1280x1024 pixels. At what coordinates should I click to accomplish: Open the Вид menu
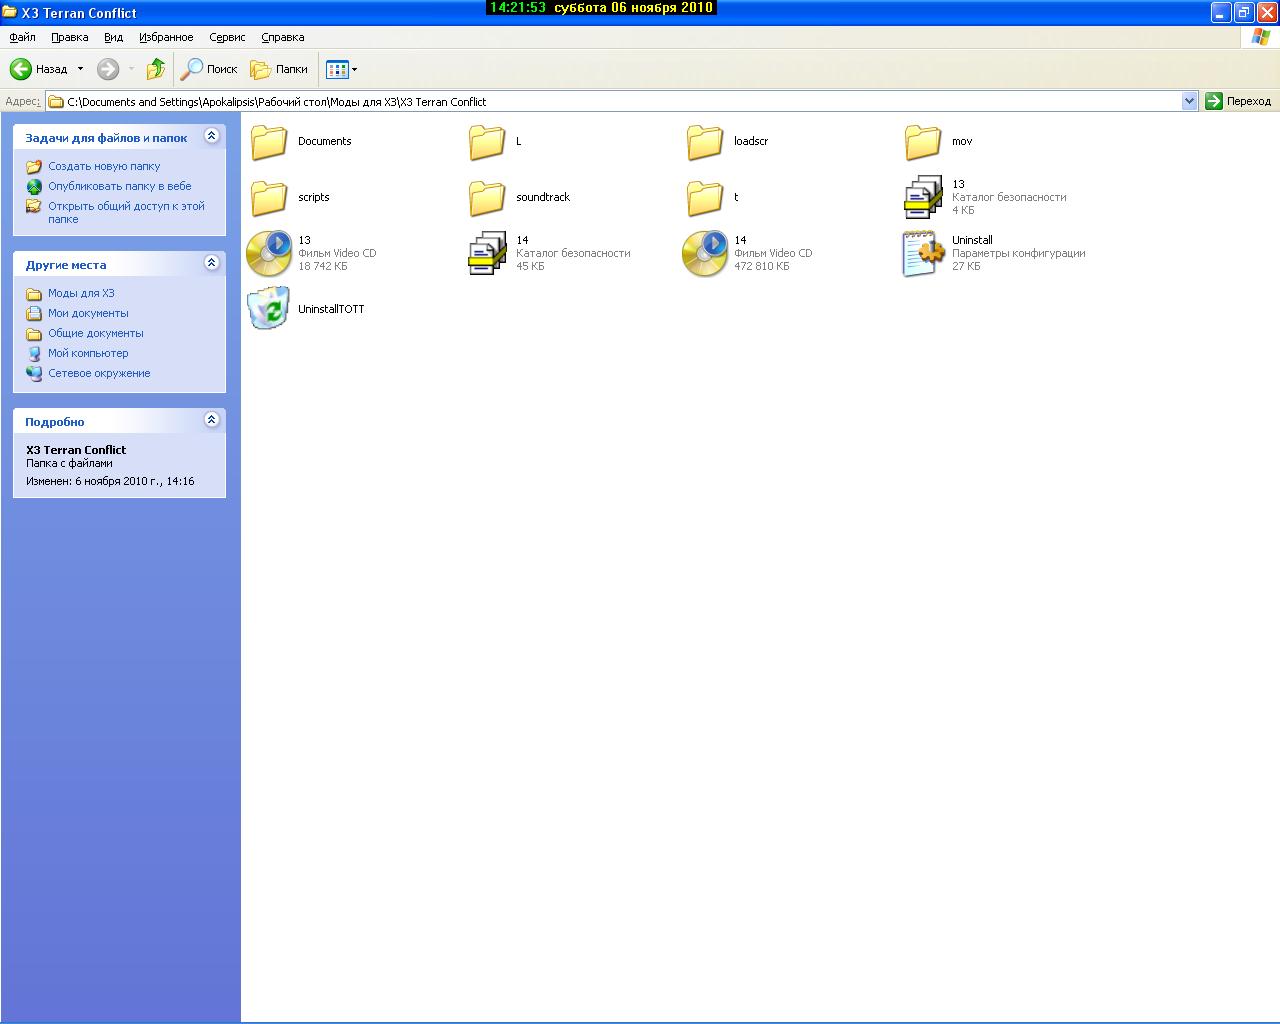pos(113,37)
